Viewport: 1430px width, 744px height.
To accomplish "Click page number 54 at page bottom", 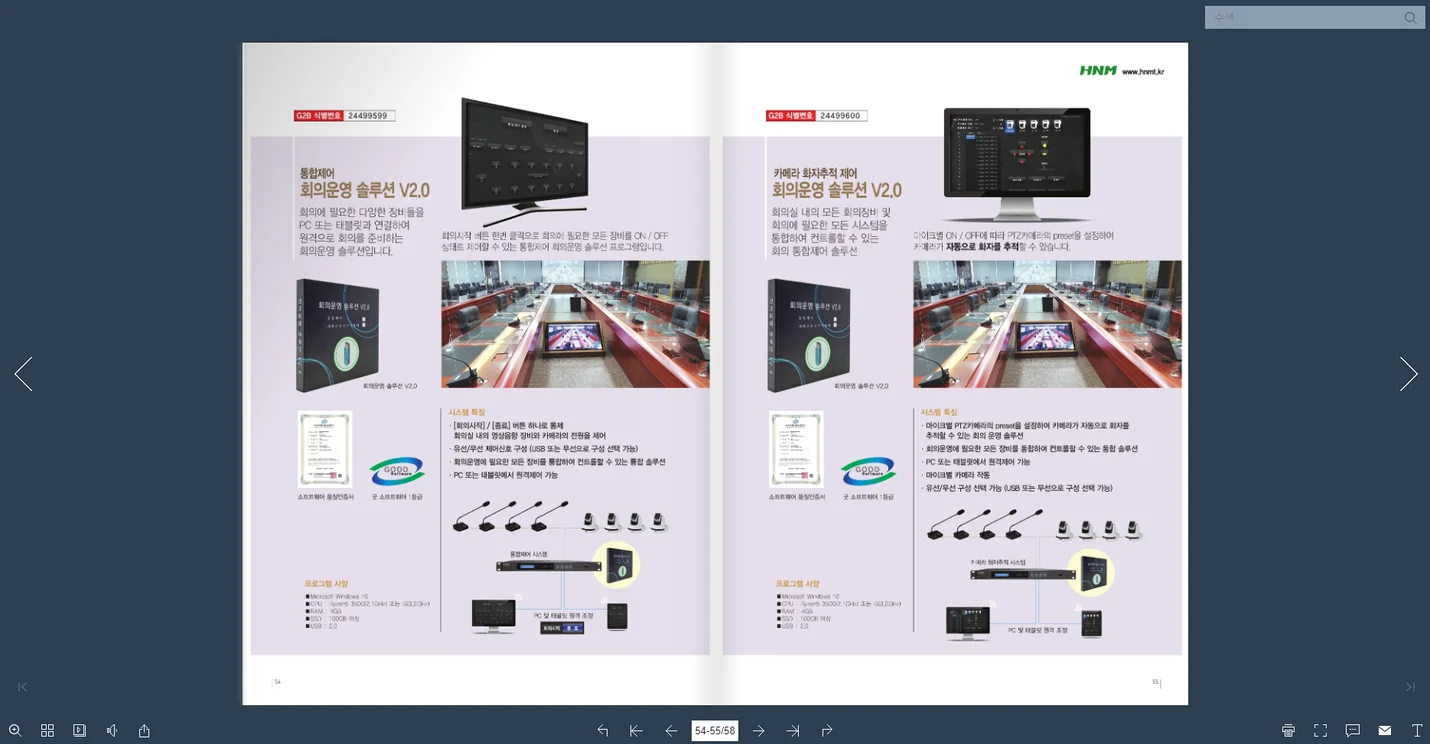I will 277,682.
